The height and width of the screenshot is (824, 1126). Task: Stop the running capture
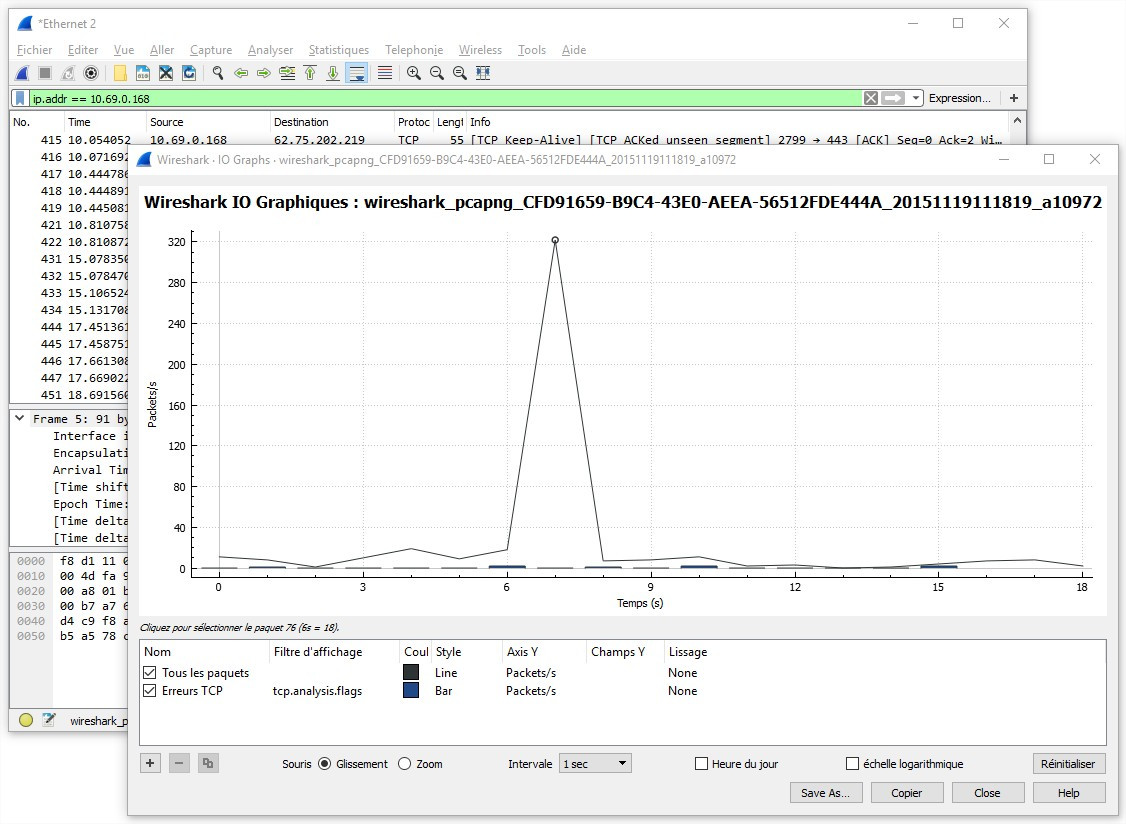pos(45,72)
